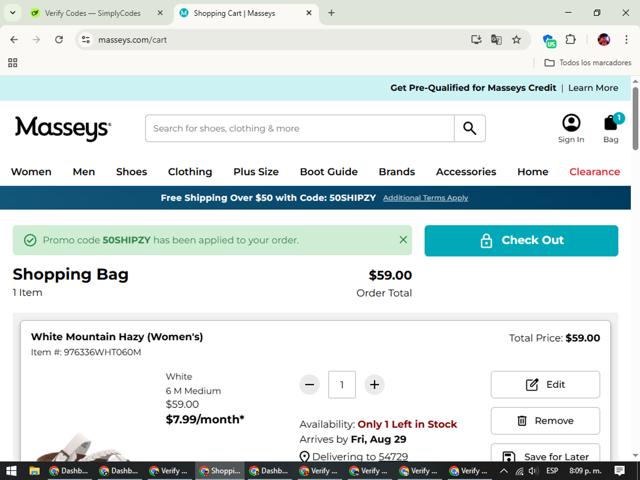Open the Clothing menu
The height and width of the screenshot is (480, 640).
tap(190, 172)
